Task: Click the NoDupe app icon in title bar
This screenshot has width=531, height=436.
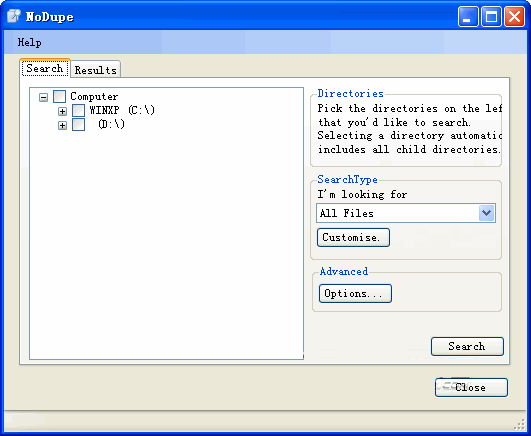Action: [14, 16]
